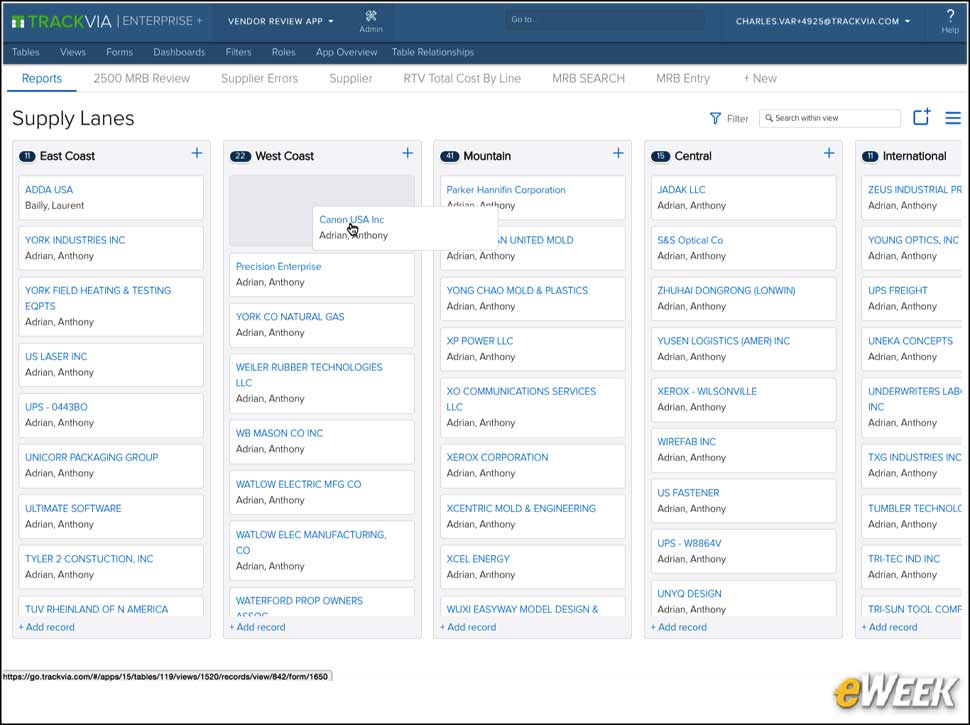Open YONG CHAO MOLD & PLASTICS record
This screenshot has height=725, width=970.
517,290
